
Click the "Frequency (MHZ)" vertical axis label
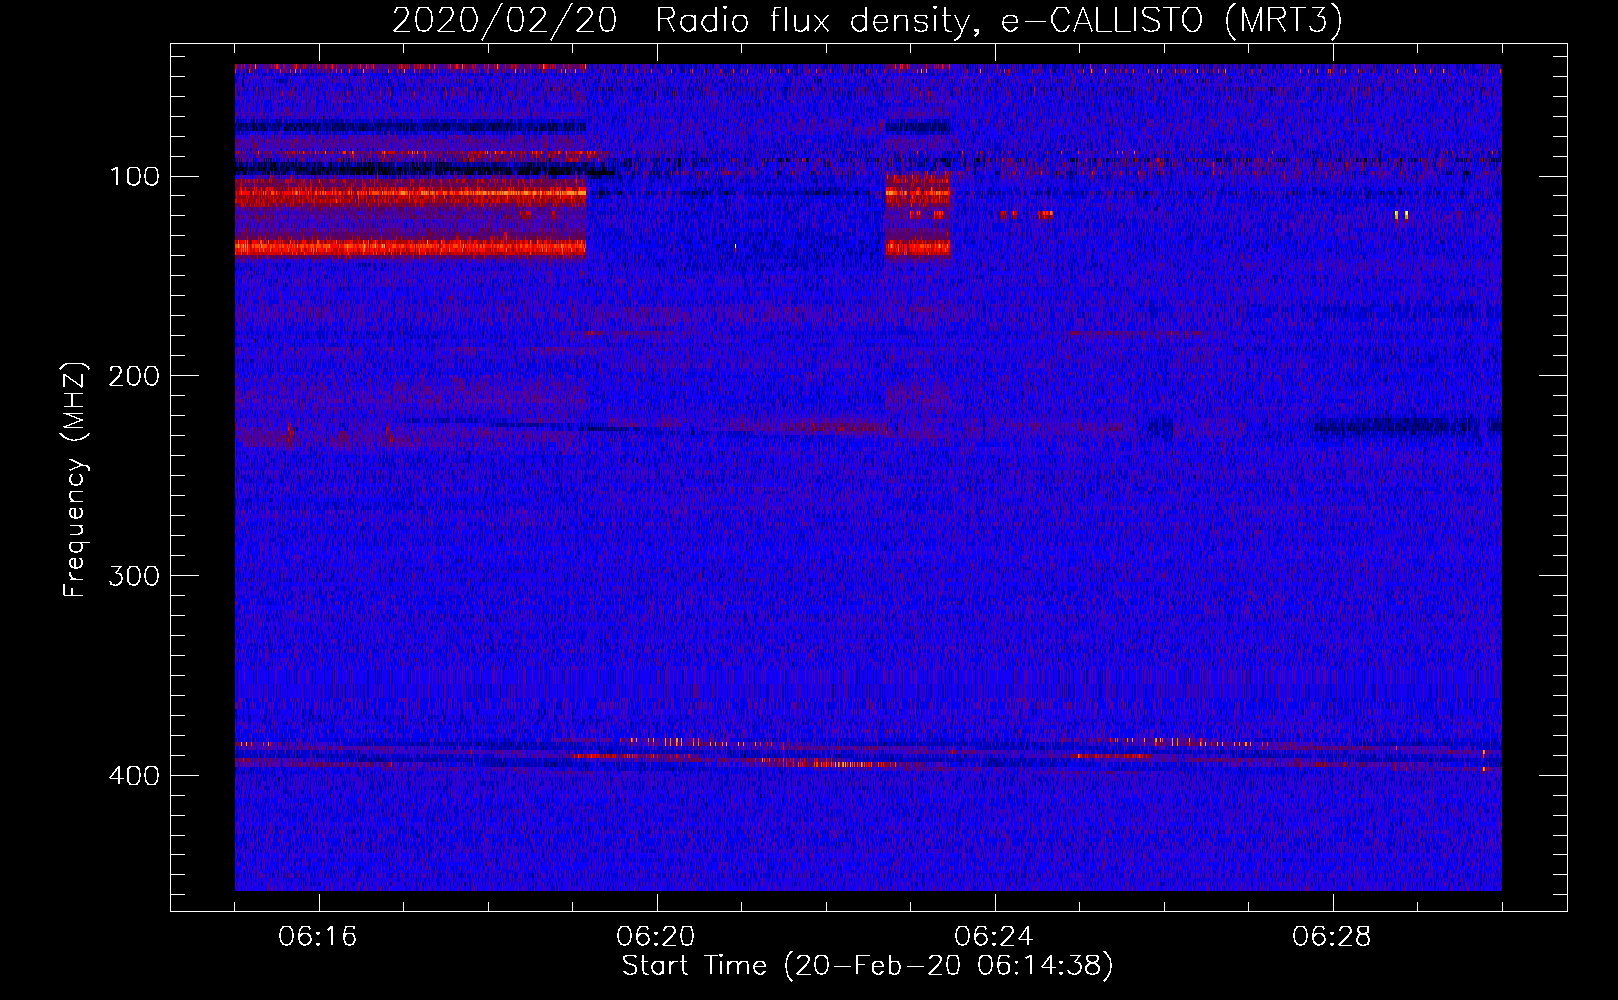pos(75,479)
